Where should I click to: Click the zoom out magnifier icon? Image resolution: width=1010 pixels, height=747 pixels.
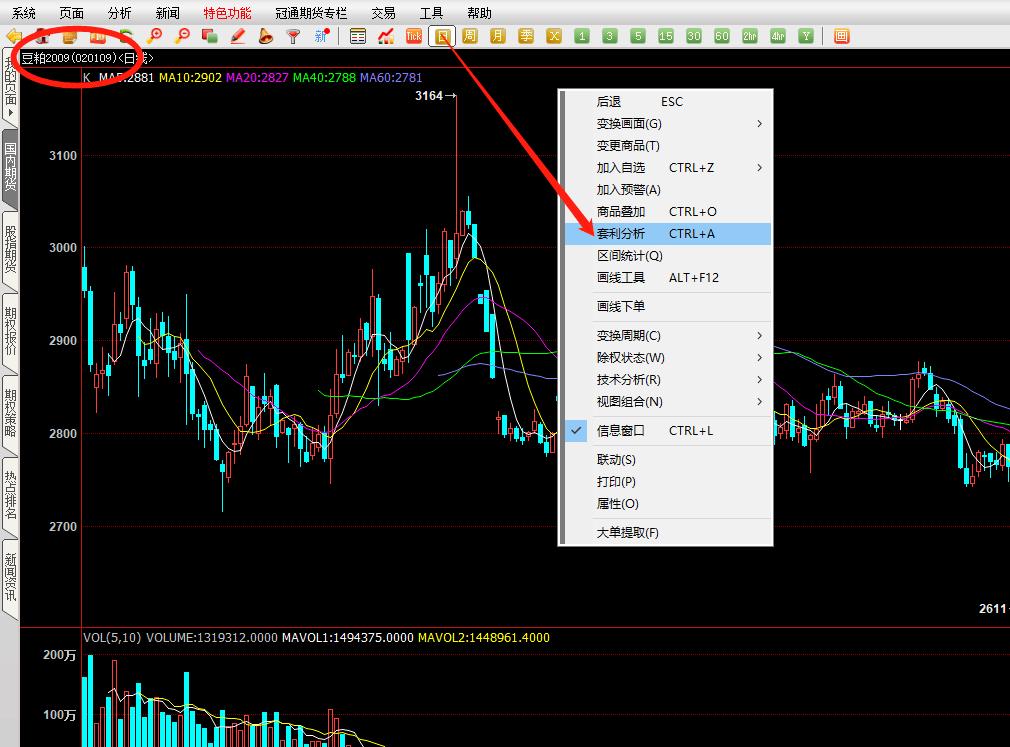point(182,36)
